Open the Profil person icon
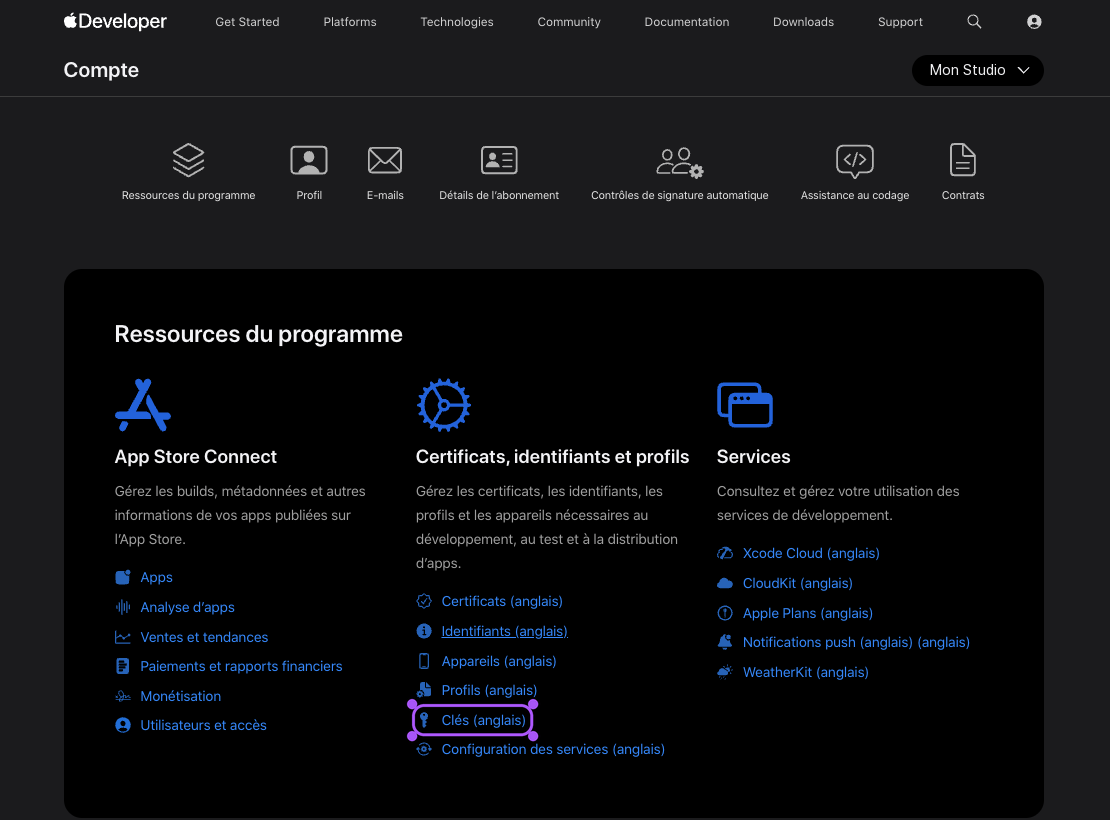Viewport: 1110px width, 820px height. 309,160
